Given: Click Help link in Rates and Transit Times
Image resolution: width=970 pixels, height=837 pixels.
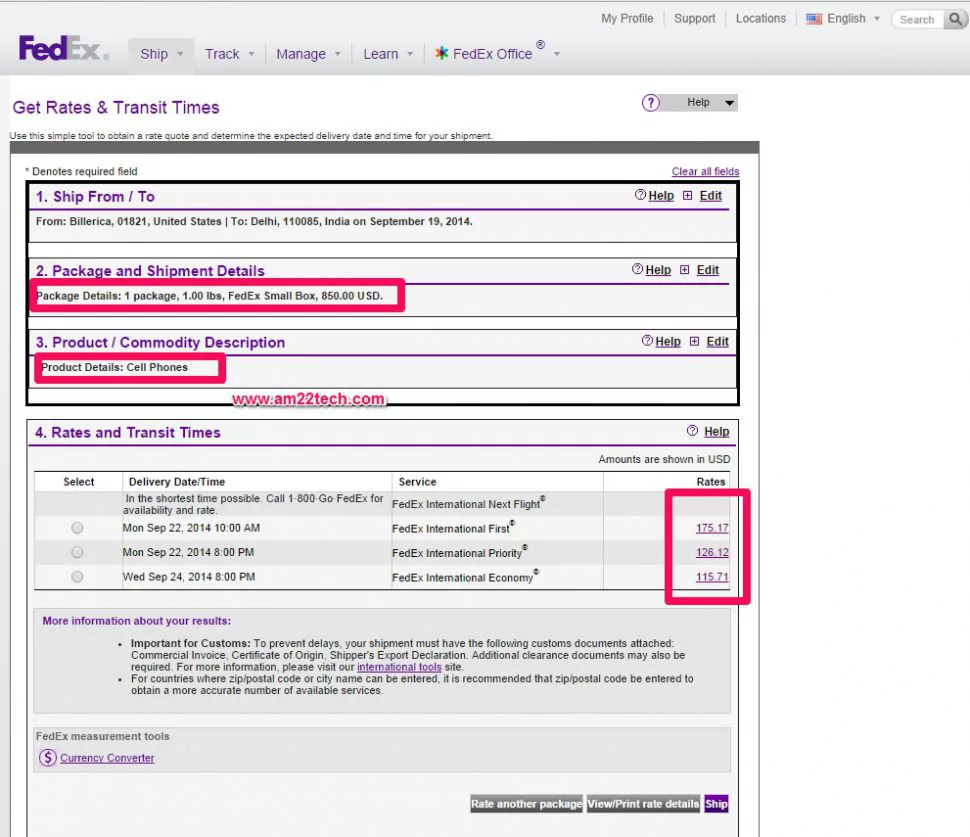Looking at the screenshot, I should point(716,431).
